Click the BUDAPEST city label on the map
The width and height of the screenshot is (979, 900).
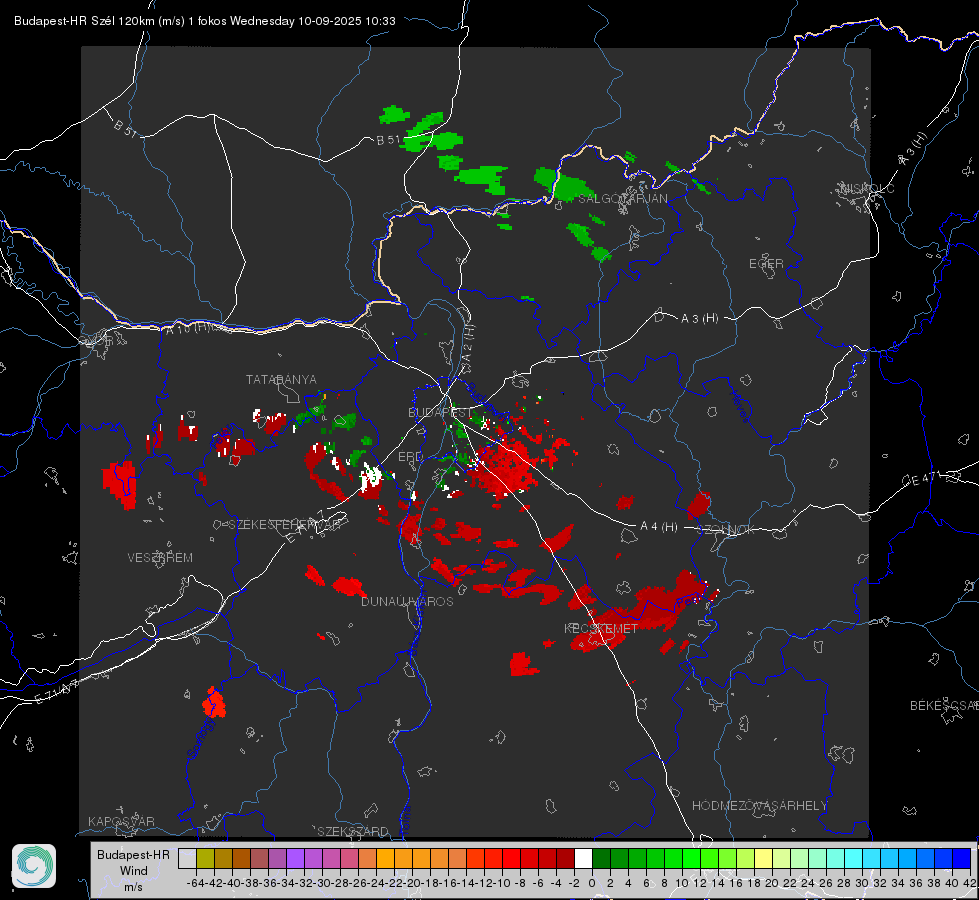(x=440, y=412)
